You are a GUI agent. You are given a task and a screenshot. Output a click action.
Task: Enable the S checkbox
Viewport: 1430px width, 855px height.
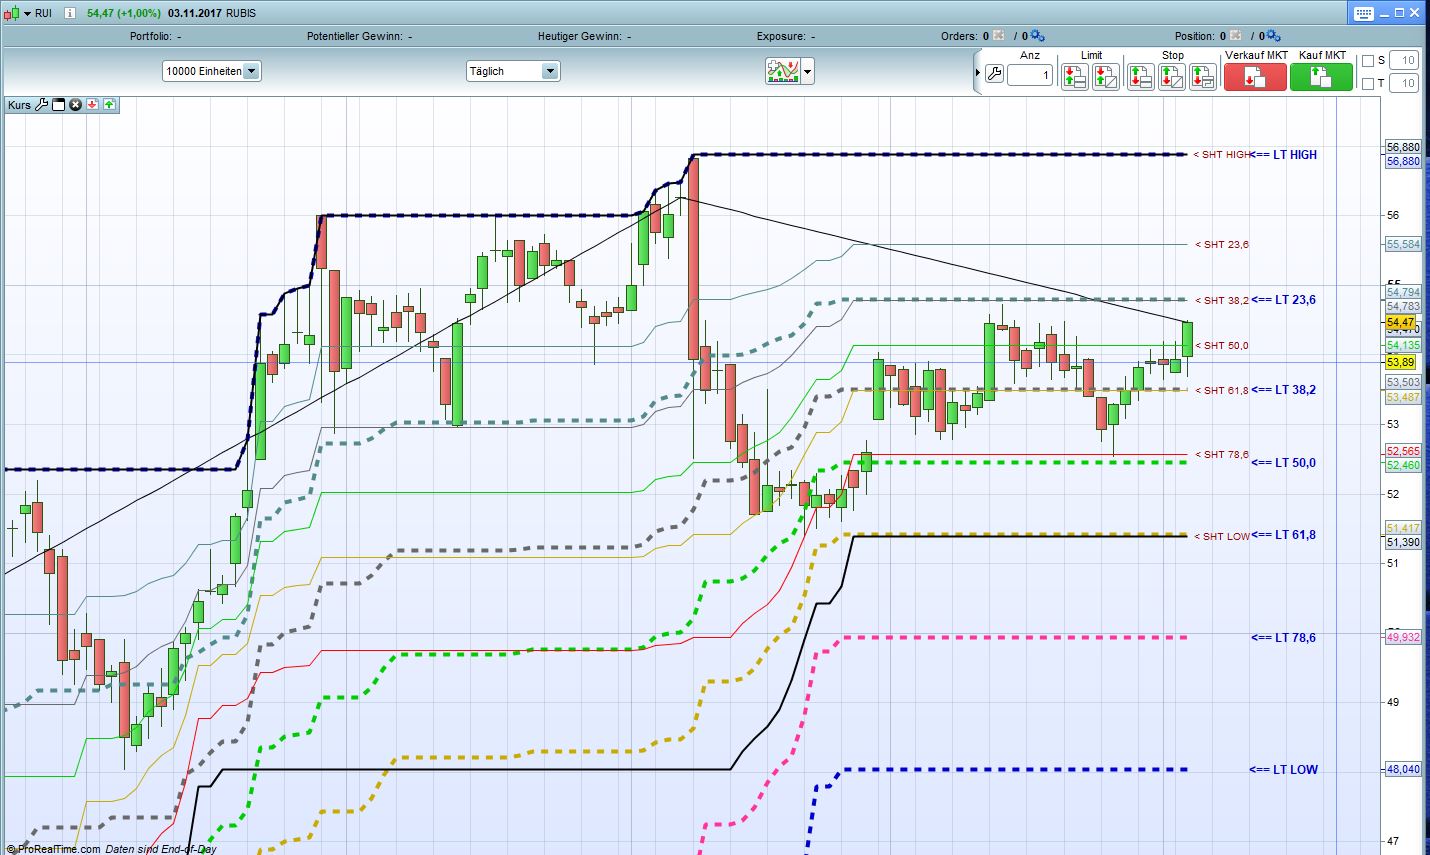point(1367,61)
